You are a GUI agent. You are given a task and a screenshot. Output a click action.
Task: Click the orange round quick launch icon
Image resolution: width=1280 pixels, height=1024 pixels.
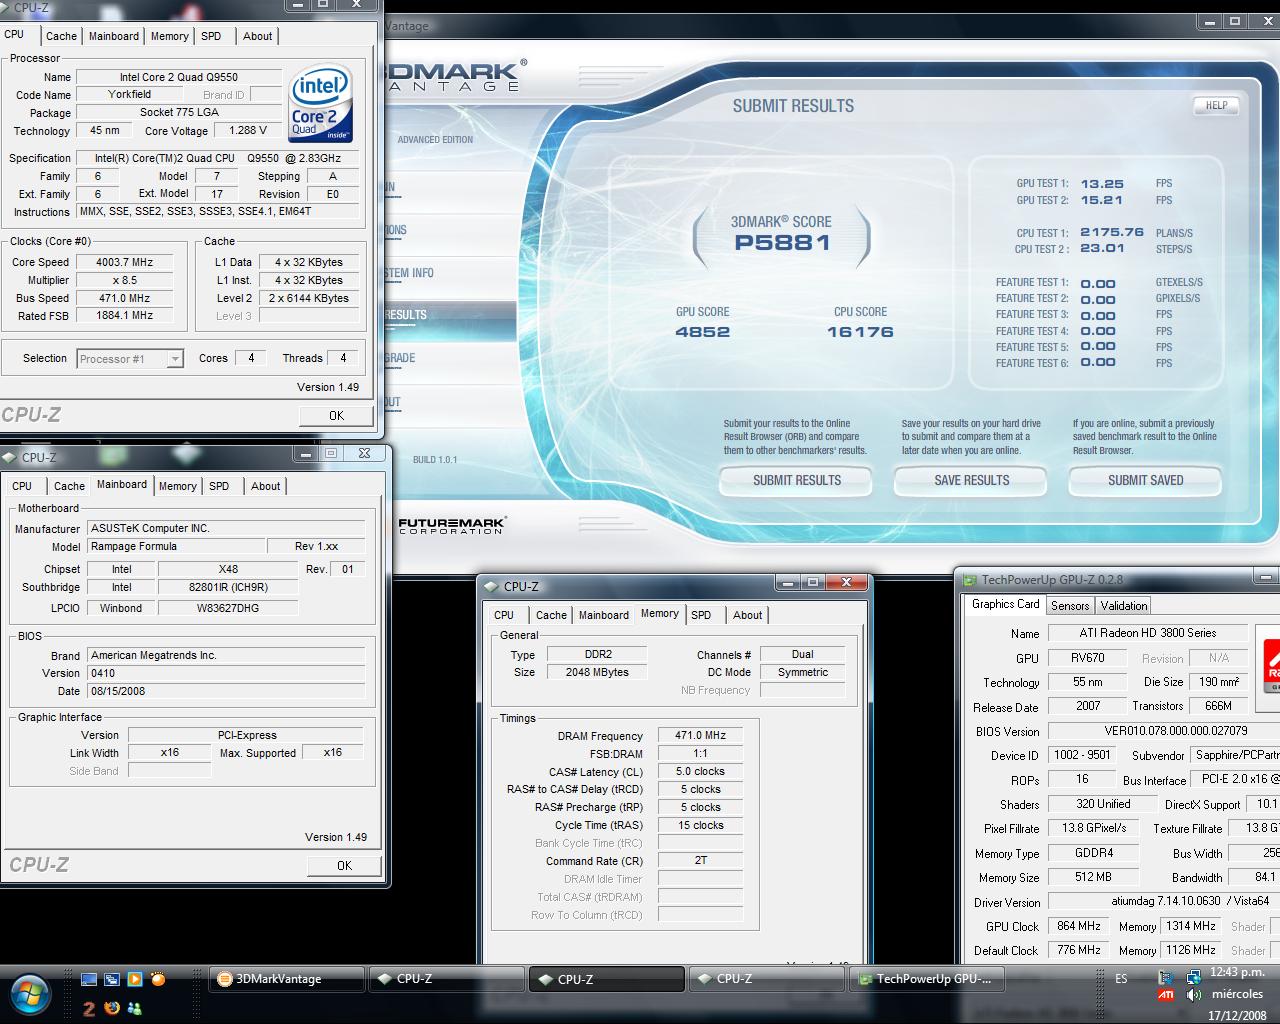click(158, 980)
